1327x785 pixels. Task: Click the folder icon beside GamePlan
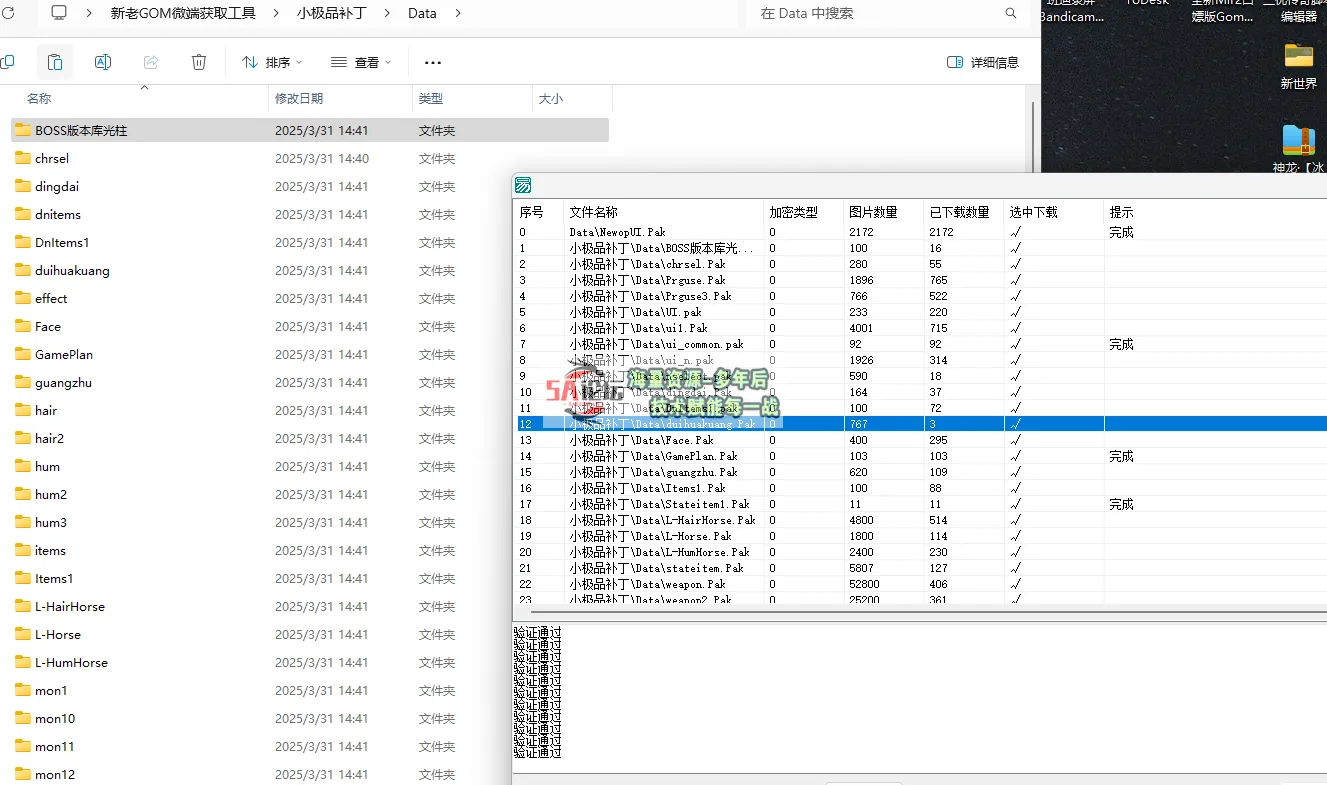(x=23, y=354)
